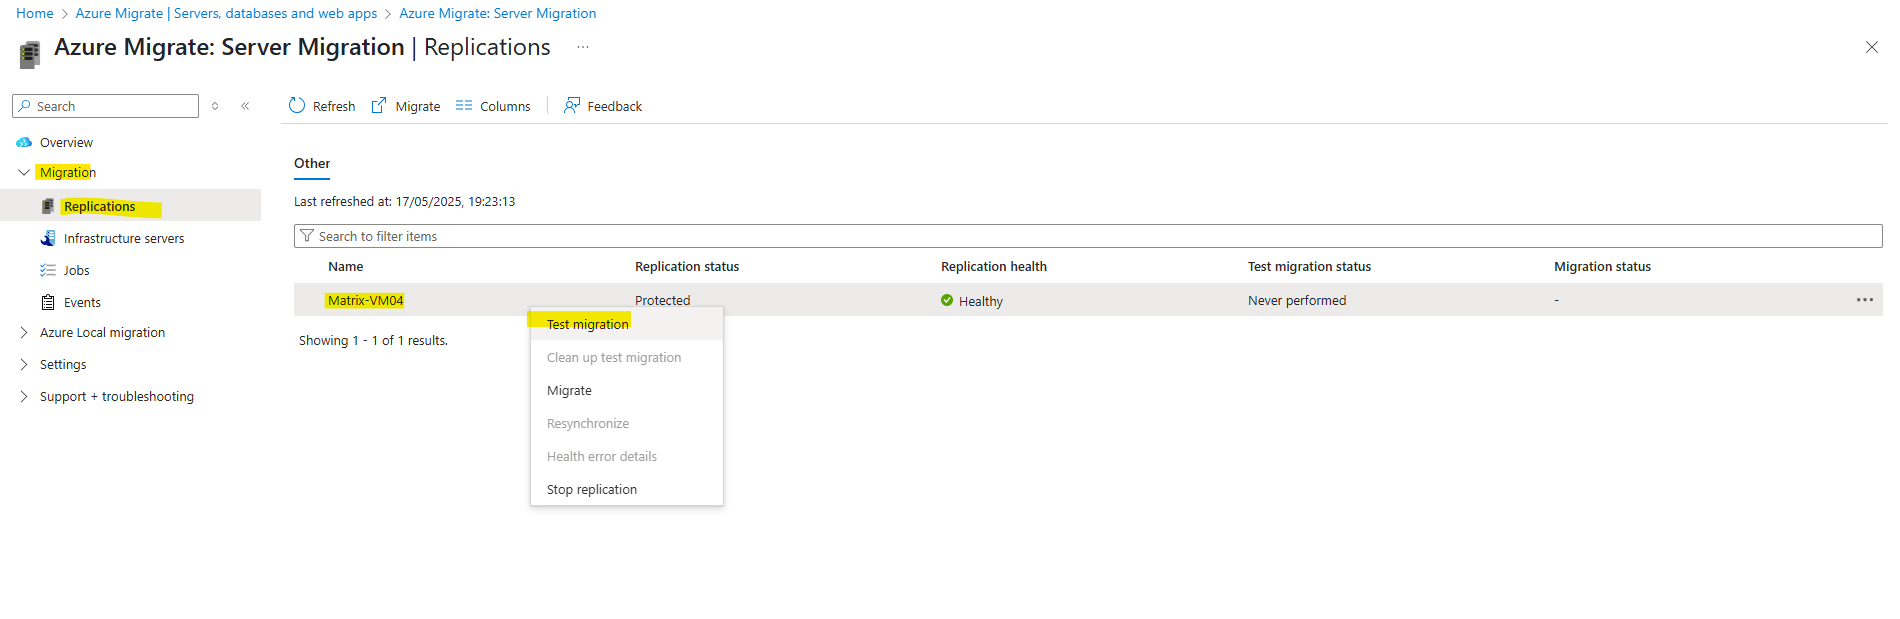Click the magnifier icon in sidebar search
This screenshot has height=619, width=1900.
pos(25,106)
